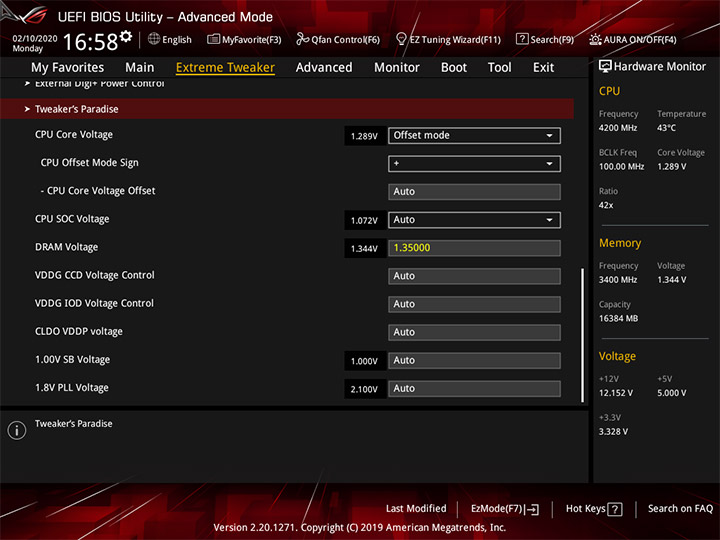This screenshot has width=720, height=540.
Task: Click the settings list scrollbar
Action: tap(583, 335)
